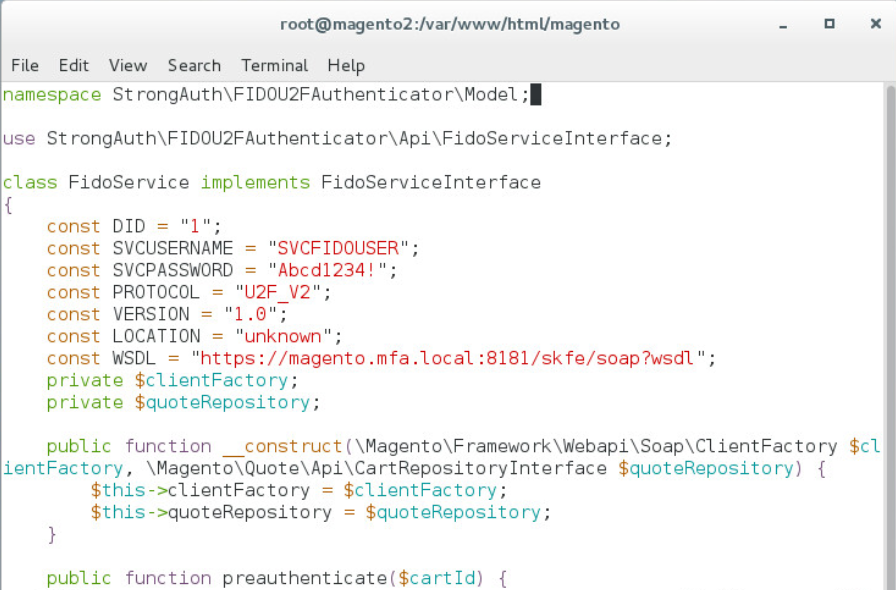Click 'SVCPASSWORD' constant name
896x590 pixels.
pyautogui.click(x=173, y=270)
